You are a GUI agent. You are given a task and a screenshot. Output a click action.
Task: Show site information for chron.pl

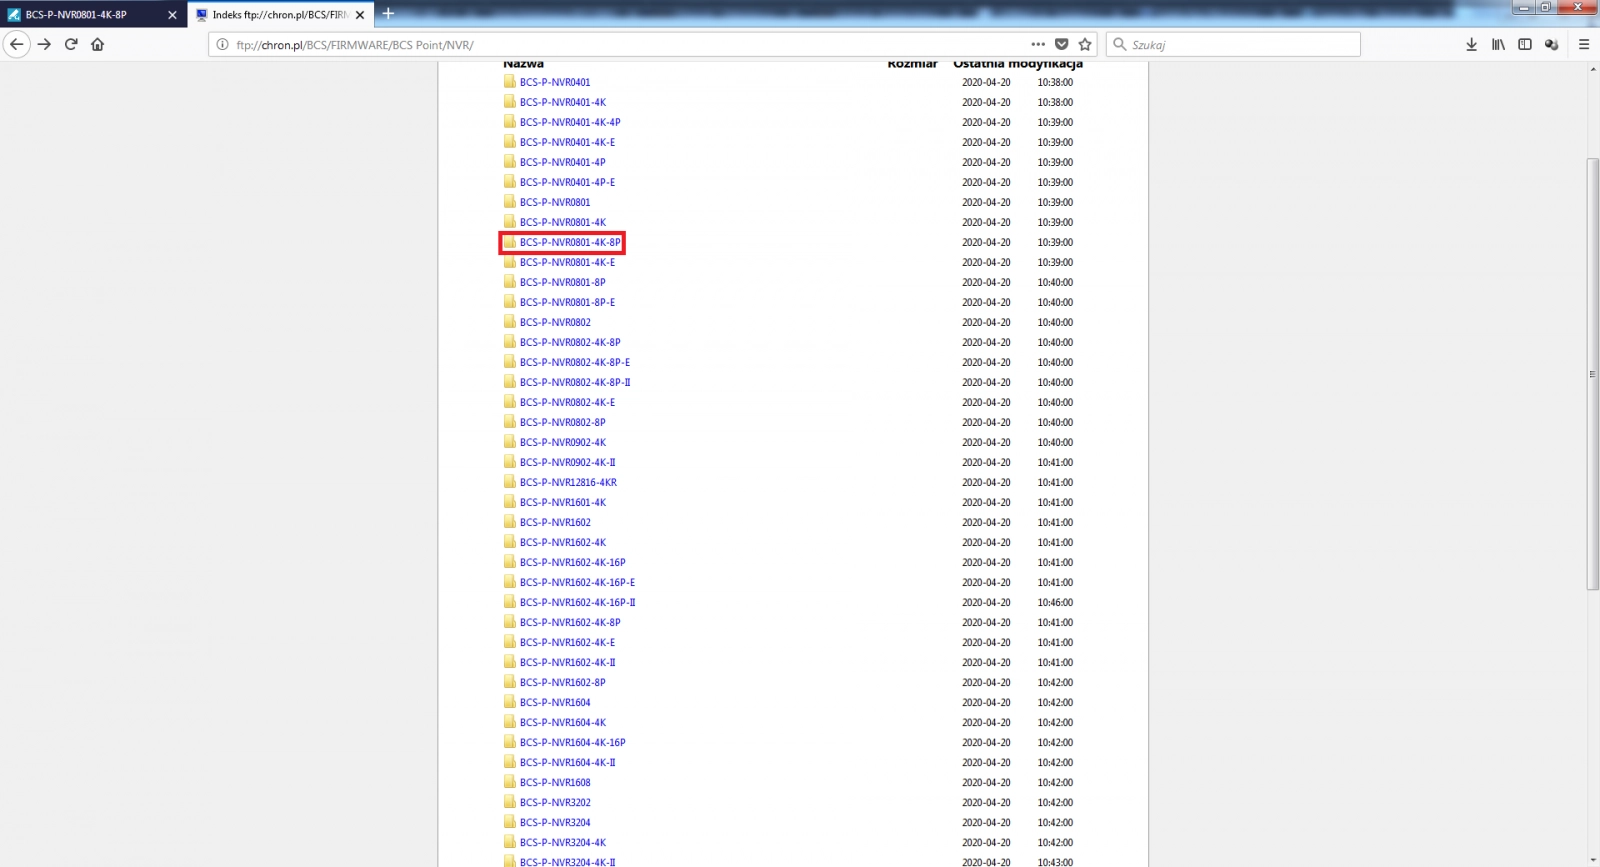[222, 45]
